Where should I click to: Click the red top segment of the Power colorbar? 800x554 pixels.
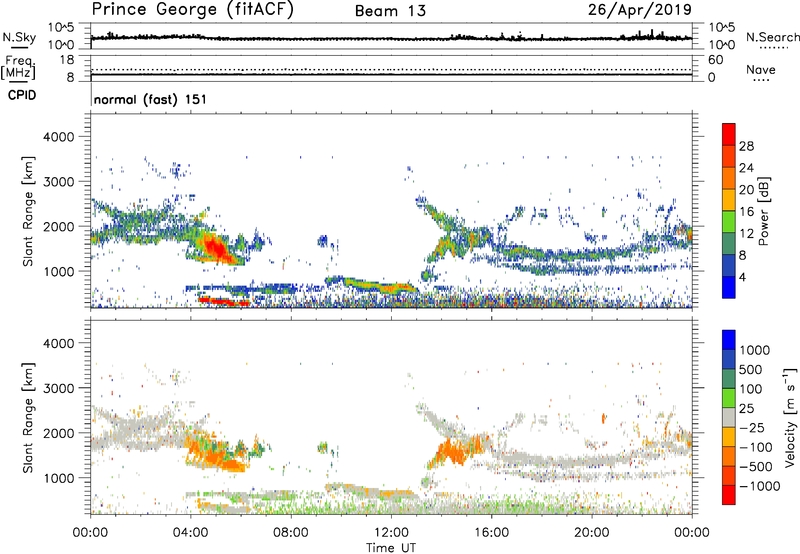point(729,135)
